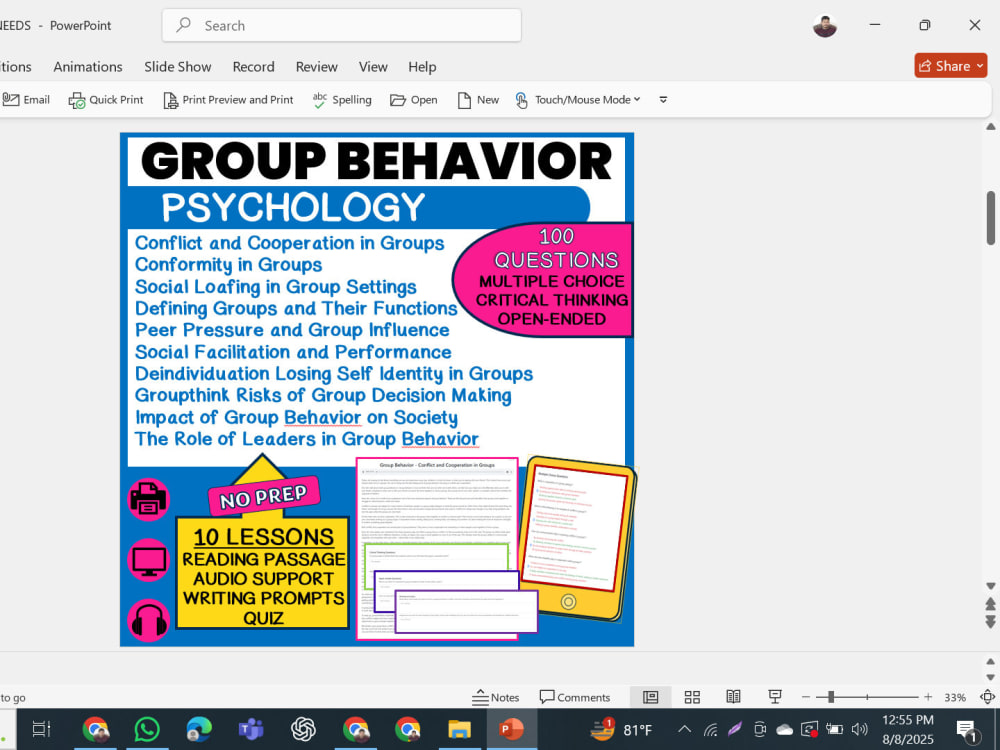Open ChatGPT from taskbar
The image size is (1000, 750).
pyautogui.click(x=304, y=729)
